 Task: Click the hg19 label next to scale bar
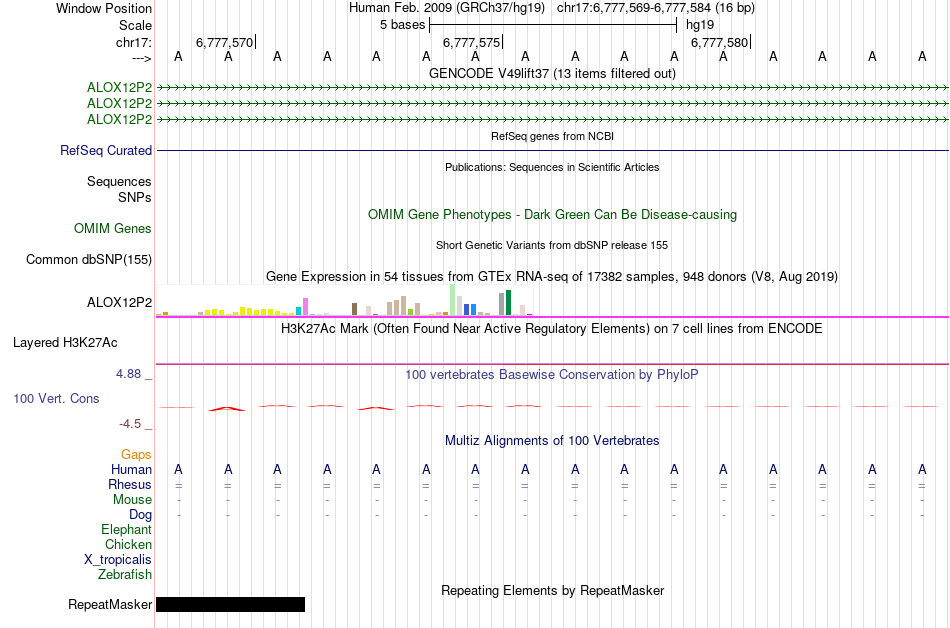point(700,25)
